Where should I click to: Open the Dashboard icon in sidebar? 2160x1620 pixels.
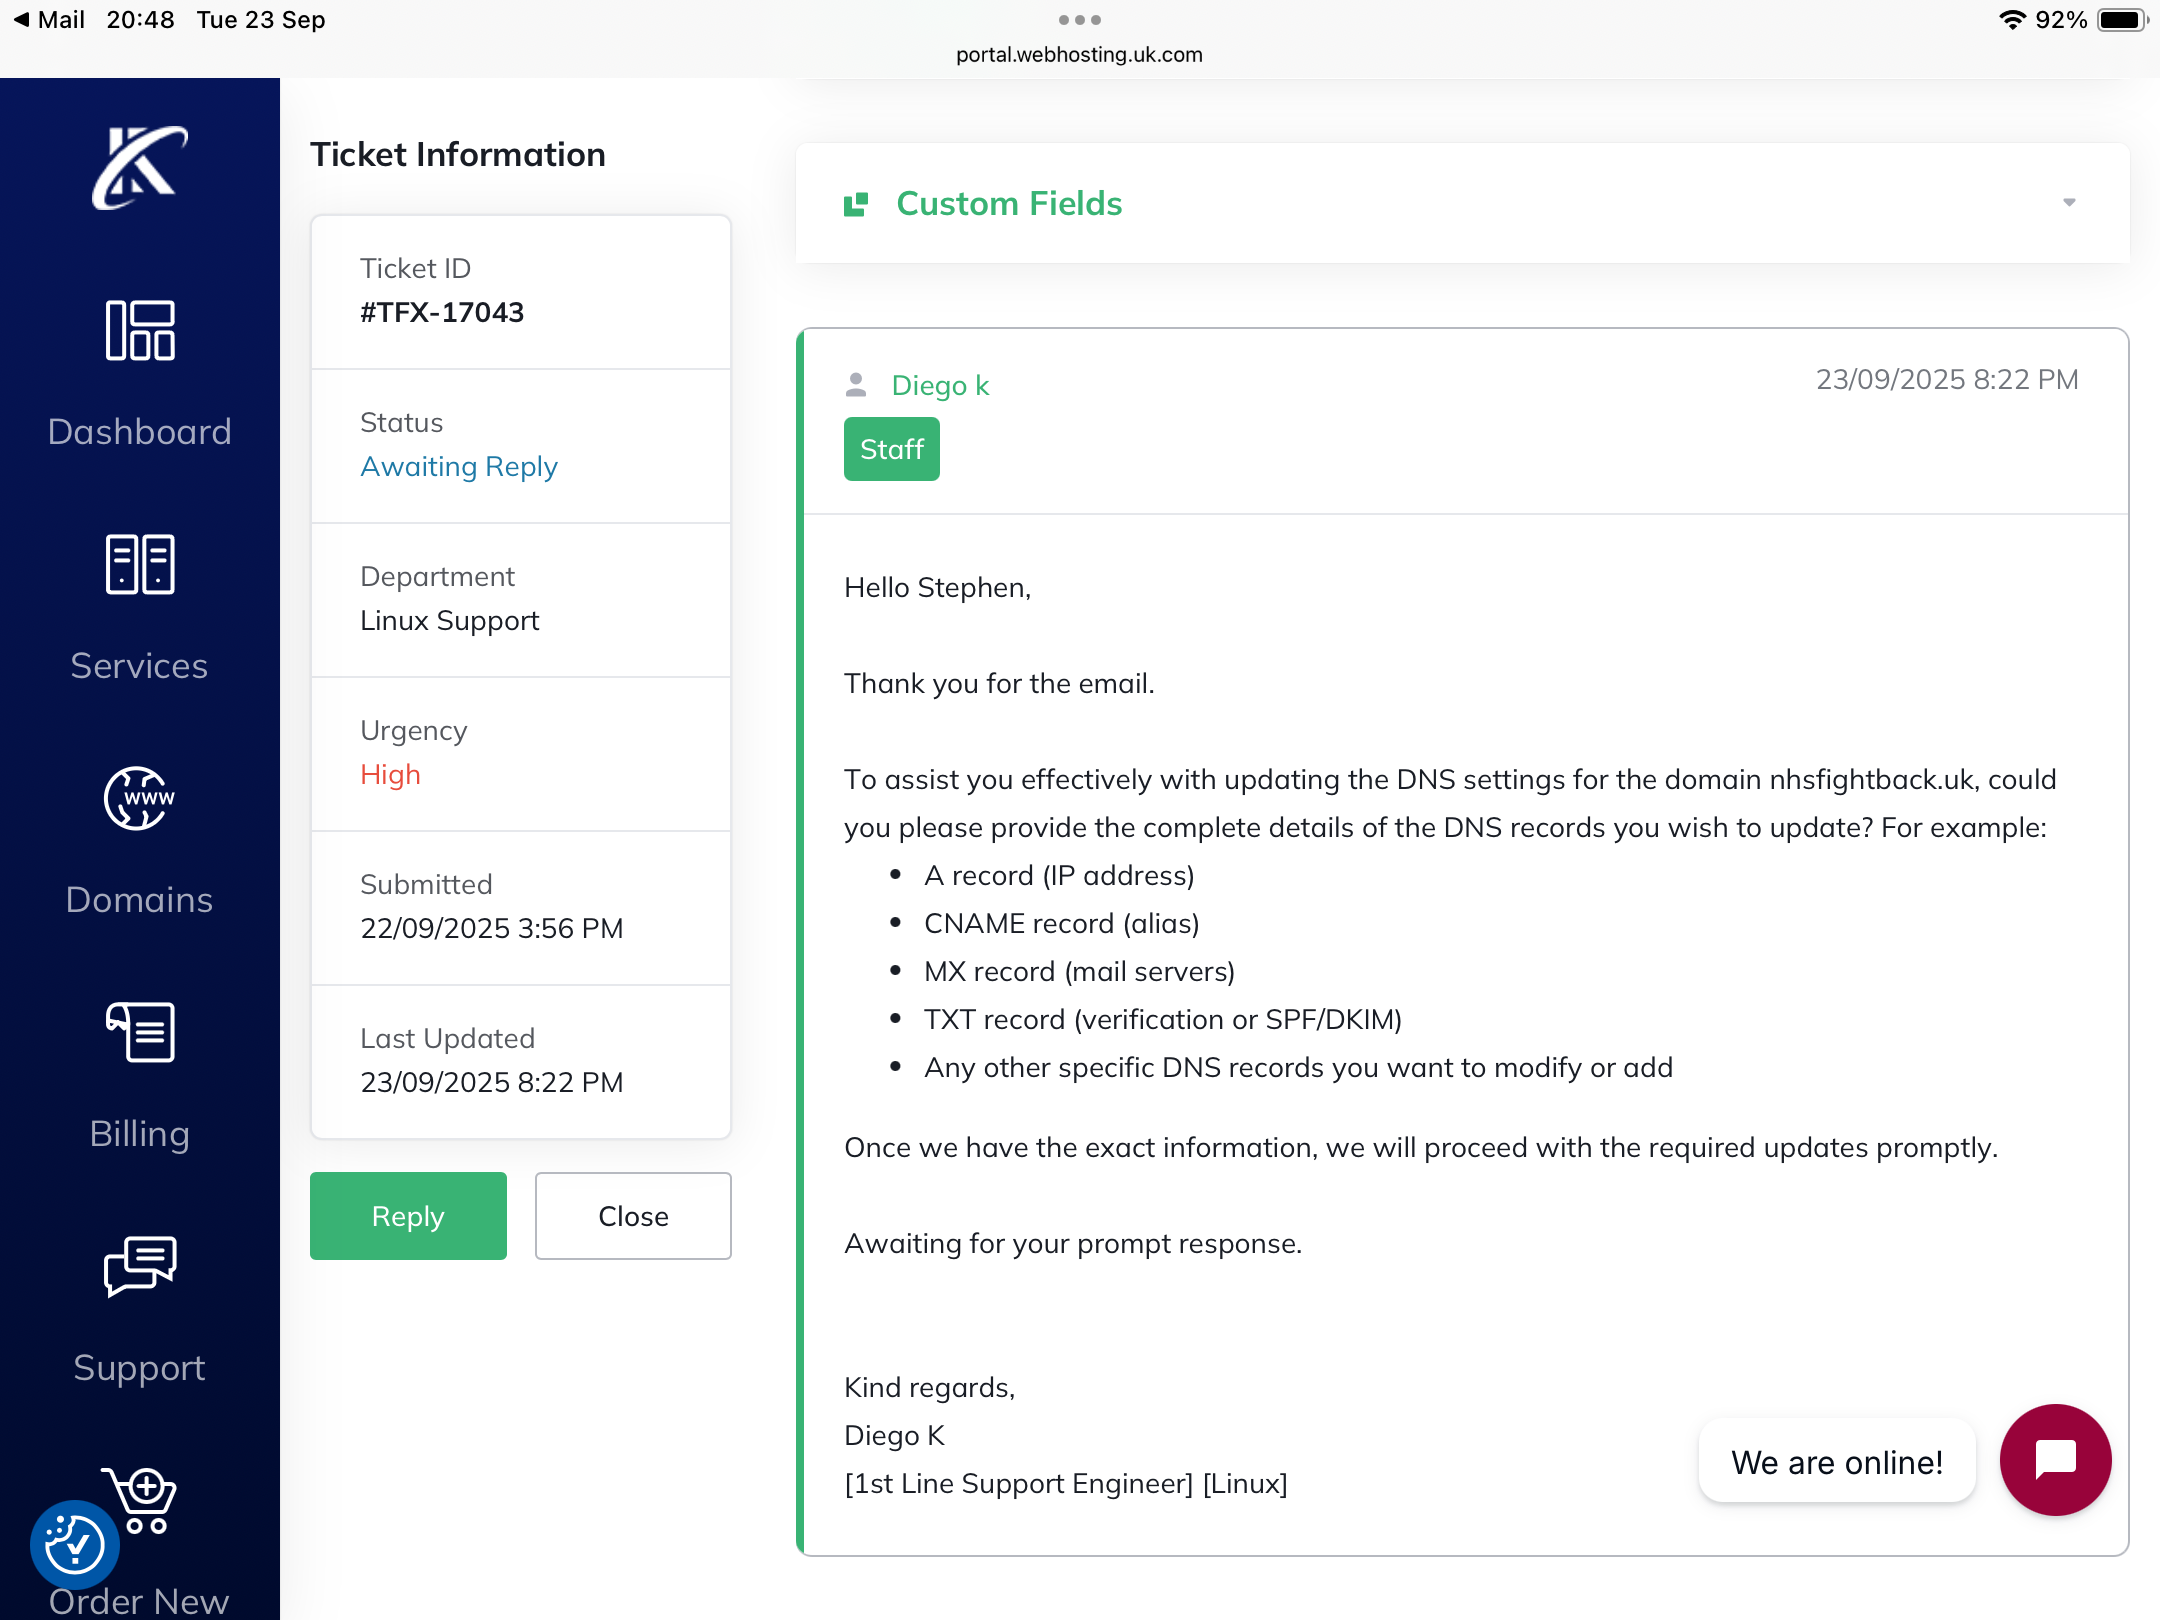pyautogui.click(x=139, y=331)
